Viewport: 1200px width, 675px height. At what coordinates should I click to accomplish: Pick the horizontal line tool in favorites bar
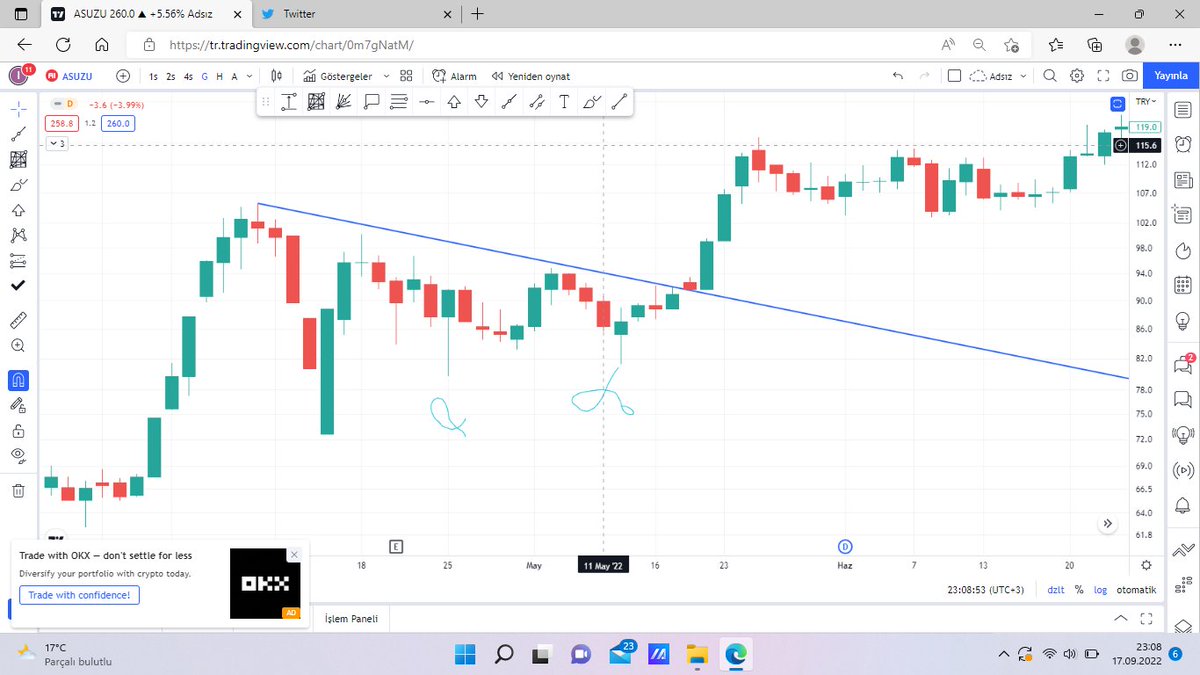(426, 101)
